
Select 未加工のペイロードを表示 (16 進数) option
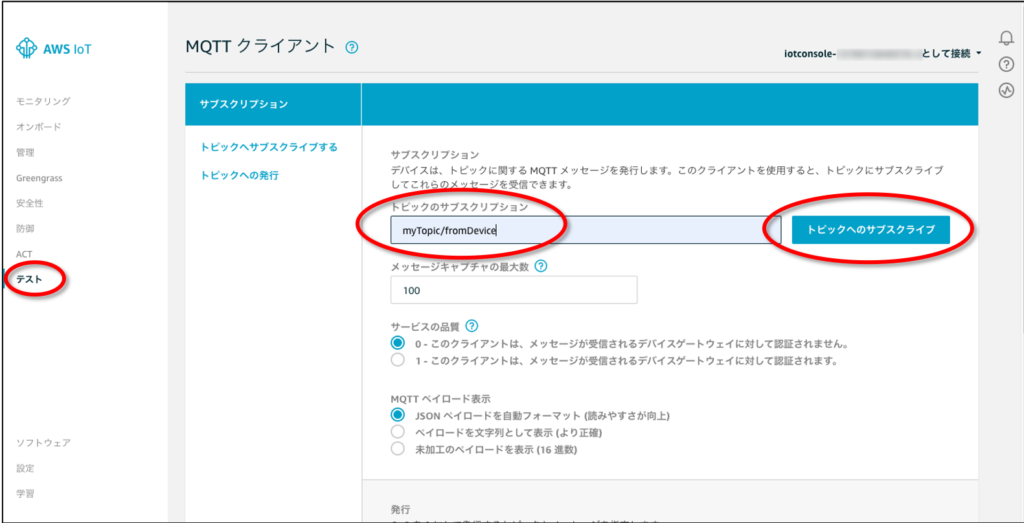point(399,449)
